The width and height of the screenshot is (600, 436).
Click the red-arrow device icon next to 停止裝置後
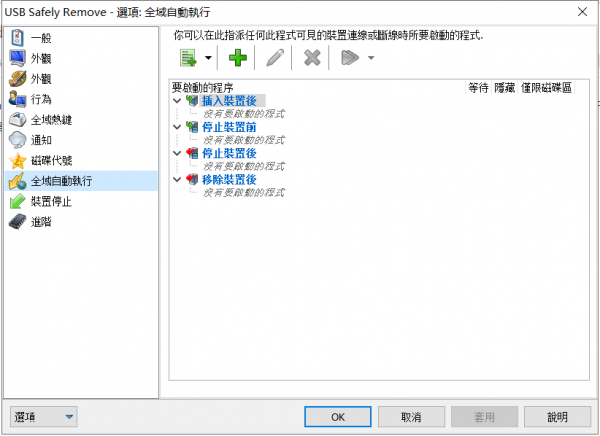(x=192, y=153)
